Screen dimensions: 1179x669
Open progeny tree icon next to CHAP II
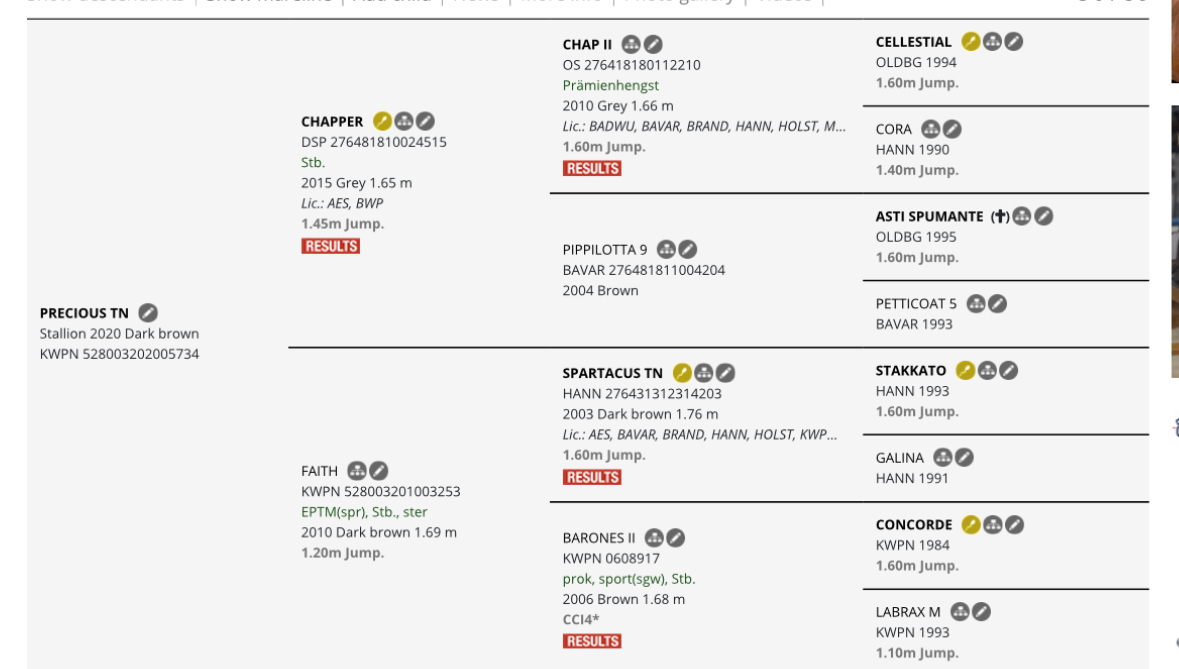631,44
